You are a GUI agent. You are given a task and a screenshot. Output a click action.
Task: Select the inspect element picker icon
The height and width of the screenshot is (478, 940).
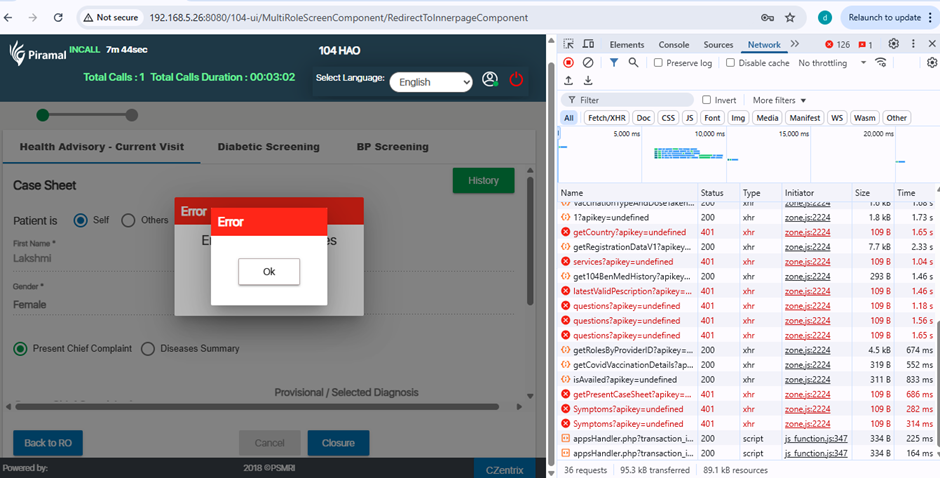tap(568, 44)
